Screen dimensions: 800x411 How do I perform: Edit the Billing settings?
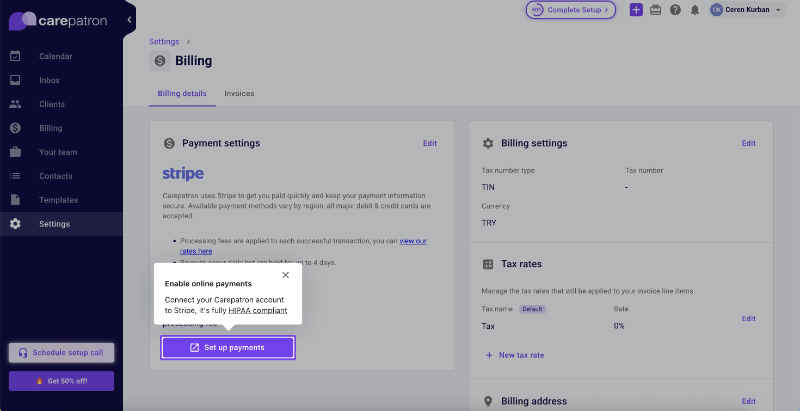click(748, 143)
